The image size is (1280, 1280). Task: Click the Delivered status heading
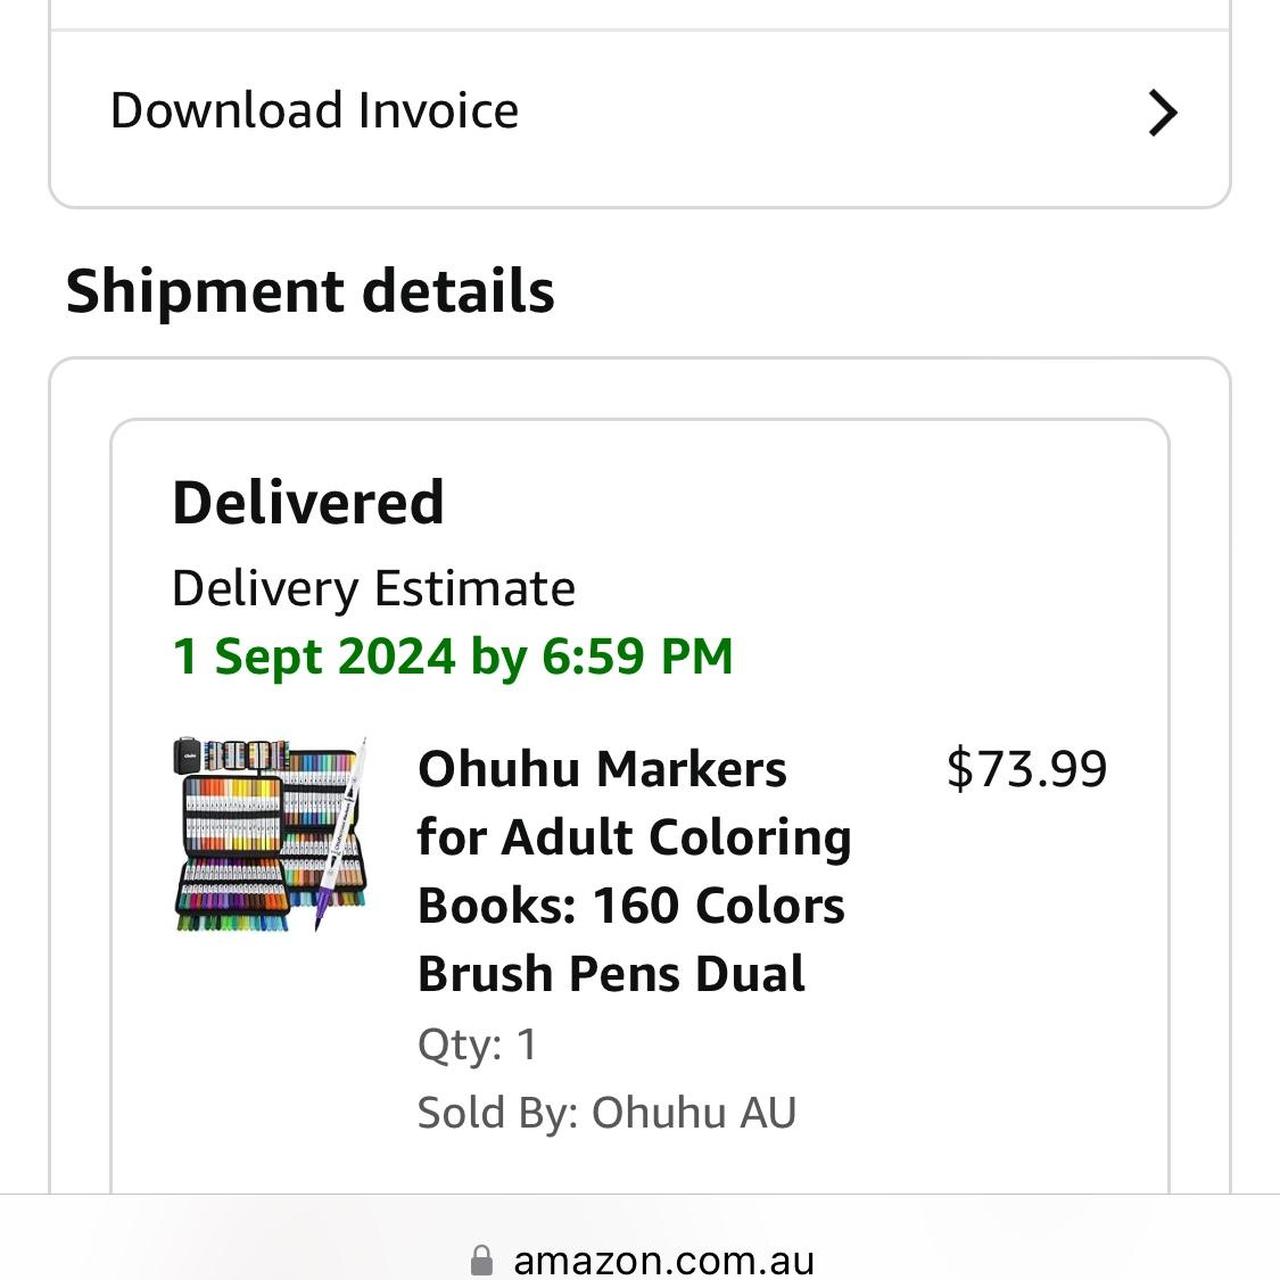click(307, 503)
